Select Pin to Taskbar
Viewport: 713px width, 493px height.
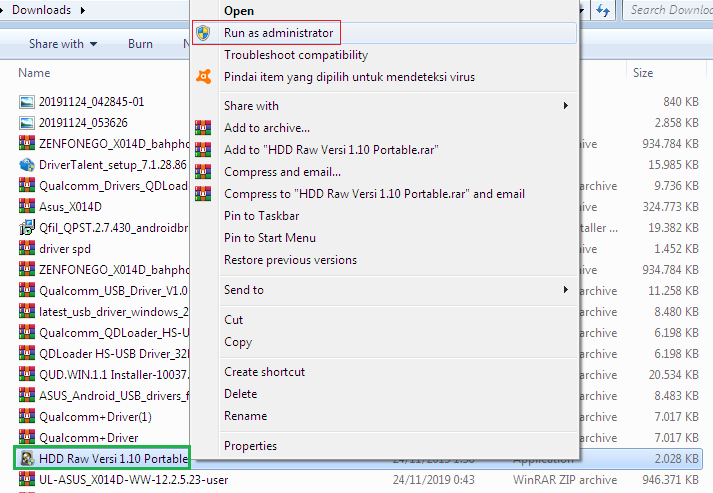pyautogui.click(x=261, y=216)
